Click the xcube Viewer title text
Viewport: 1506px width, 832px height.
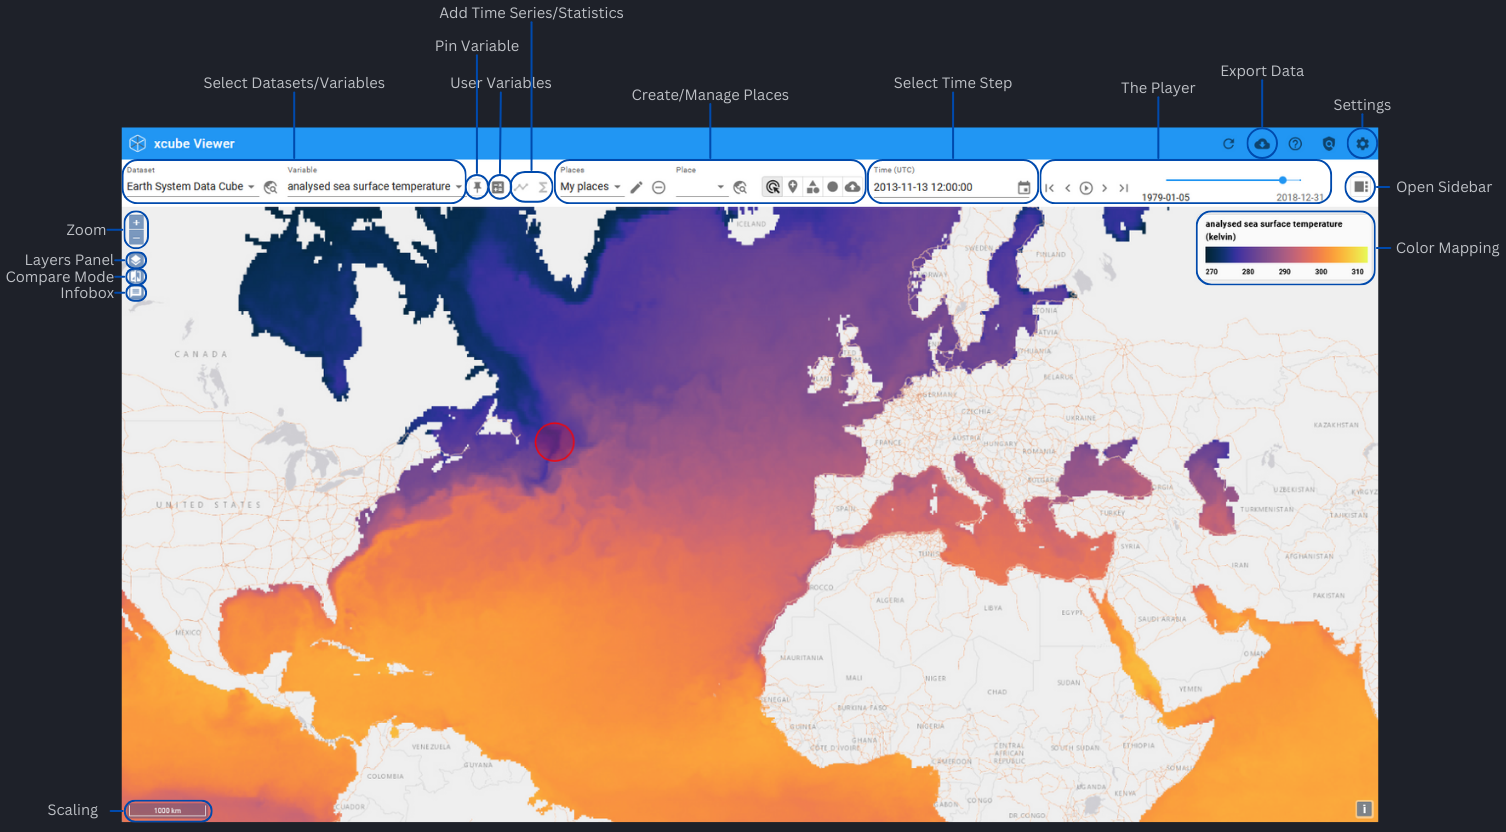(194, 144)
